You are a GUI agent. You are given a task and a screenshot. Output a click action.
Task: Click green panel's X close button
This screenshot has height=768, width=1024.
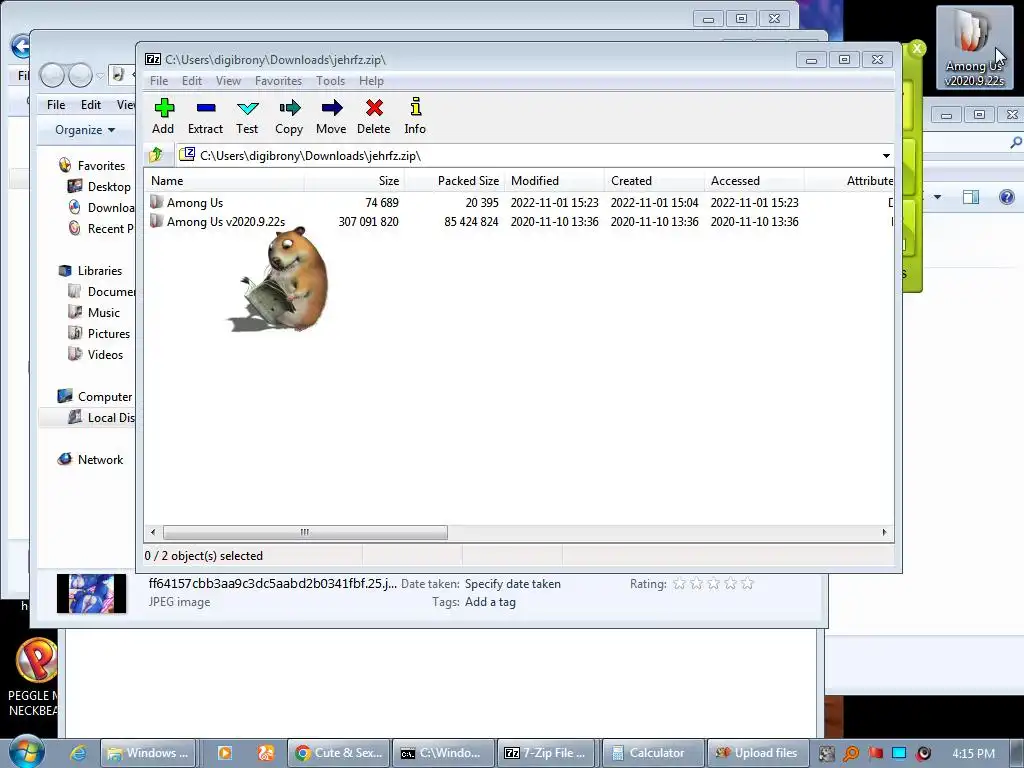coord(917,48)
